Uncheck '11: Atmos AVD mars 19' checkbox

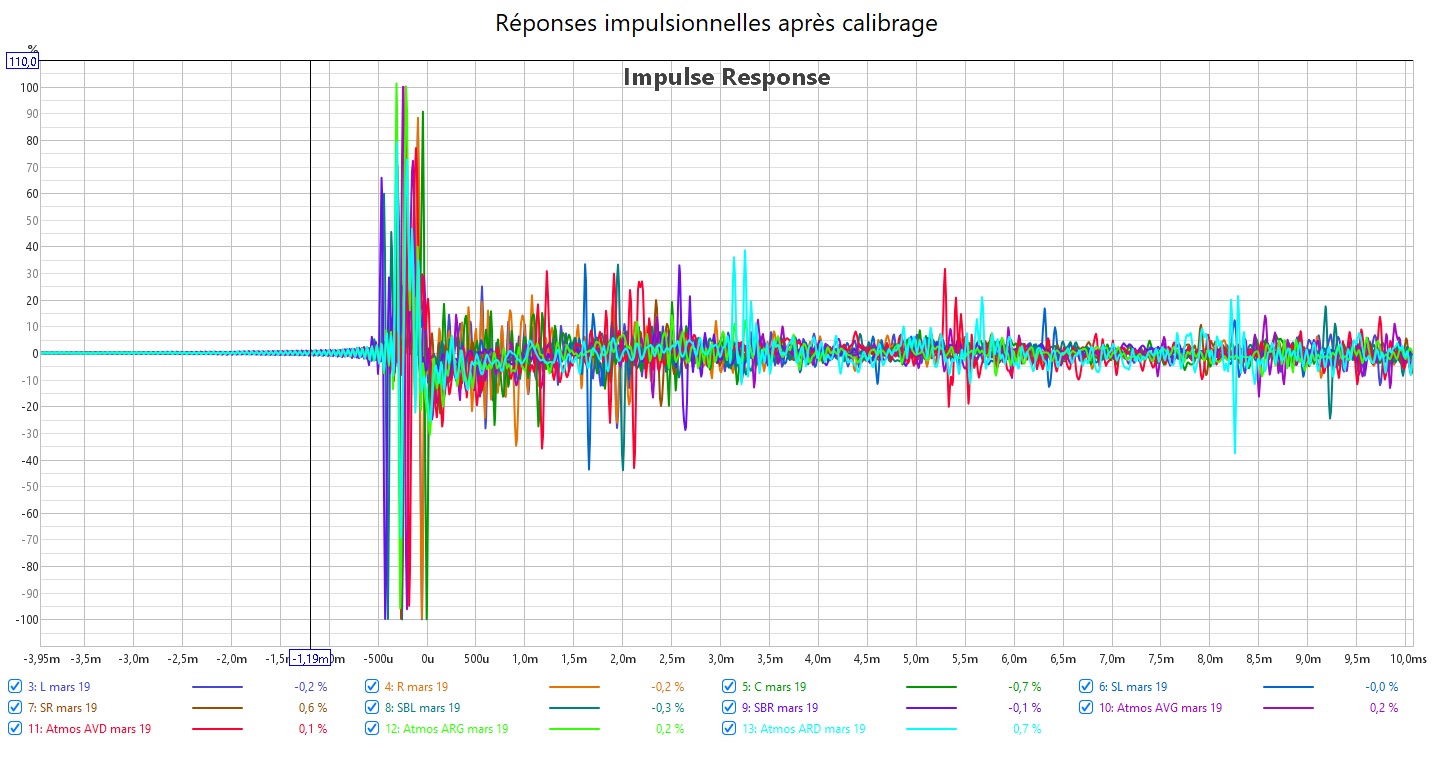click(x=15, y=729)
